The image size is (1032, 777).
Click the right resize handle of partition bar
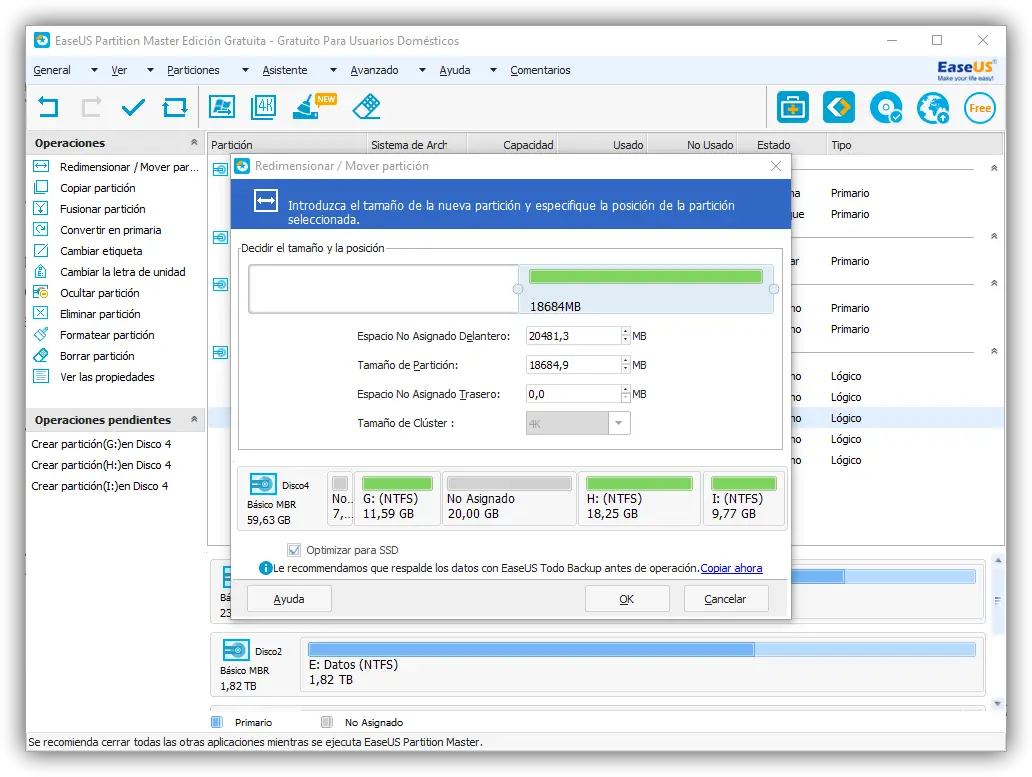[x=774, y=289]
